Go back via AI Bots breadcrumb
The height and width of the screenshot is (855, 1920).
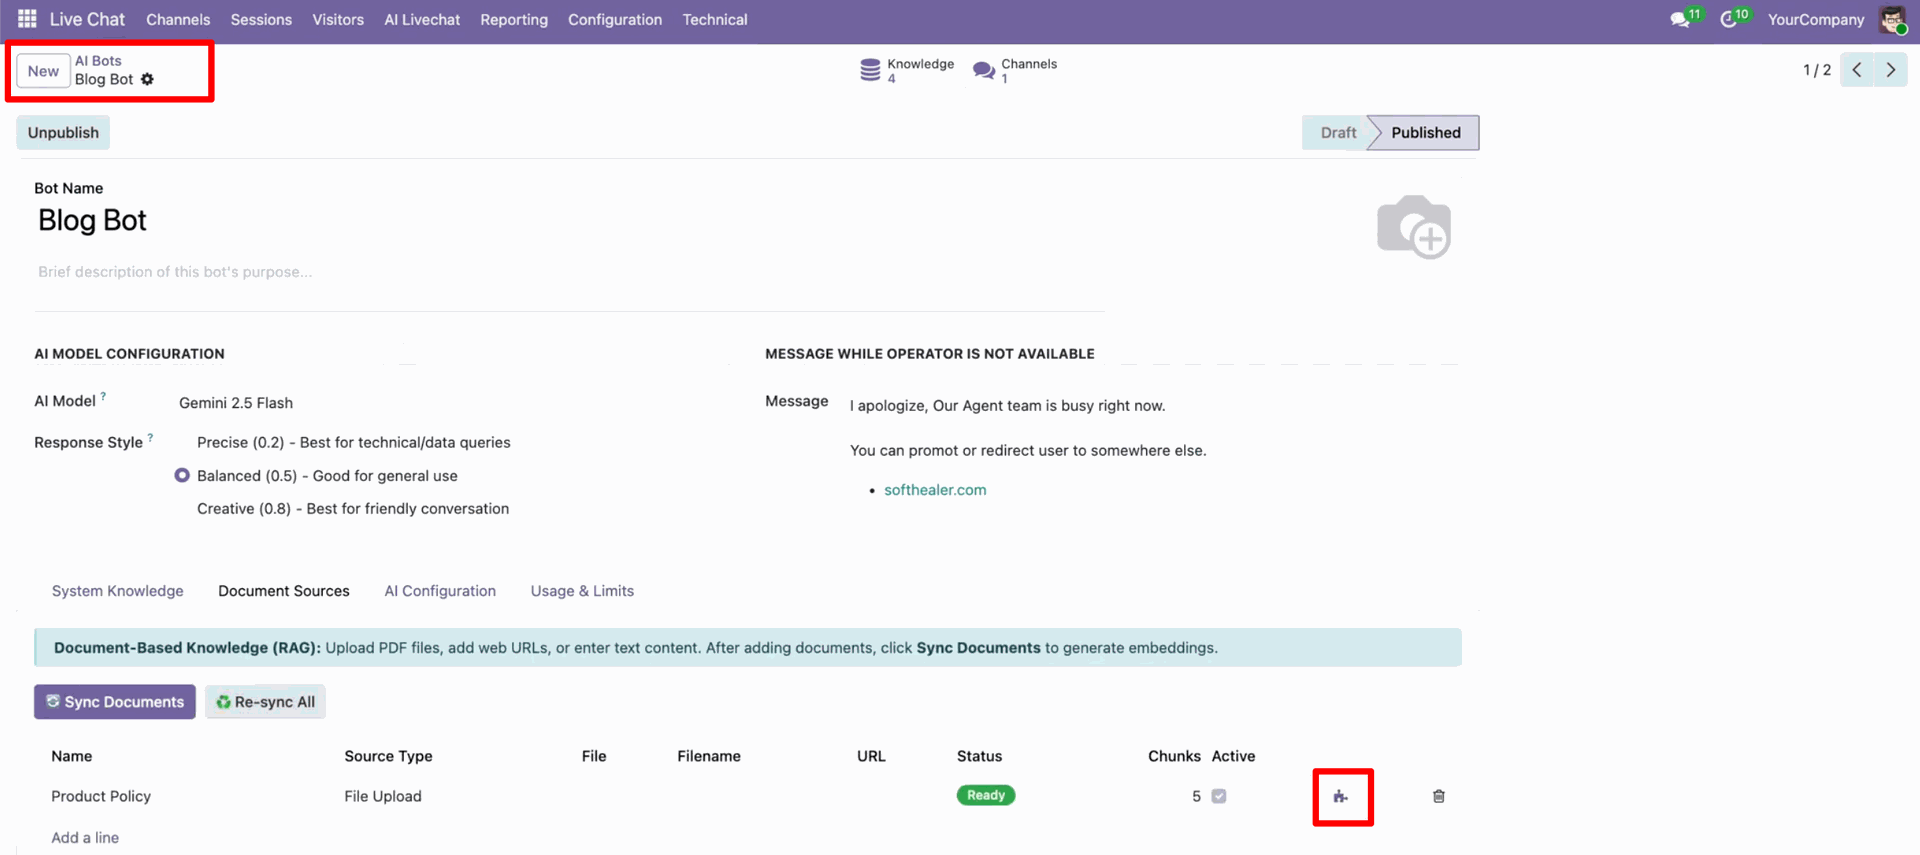(98, 61)
